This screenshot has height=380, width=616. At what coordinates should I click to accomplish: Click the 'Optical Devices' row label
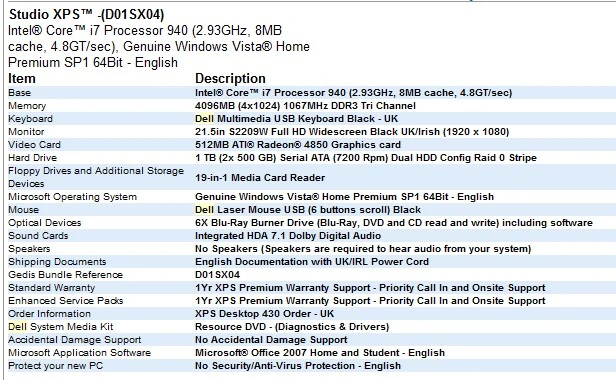[x=45, y=223]
